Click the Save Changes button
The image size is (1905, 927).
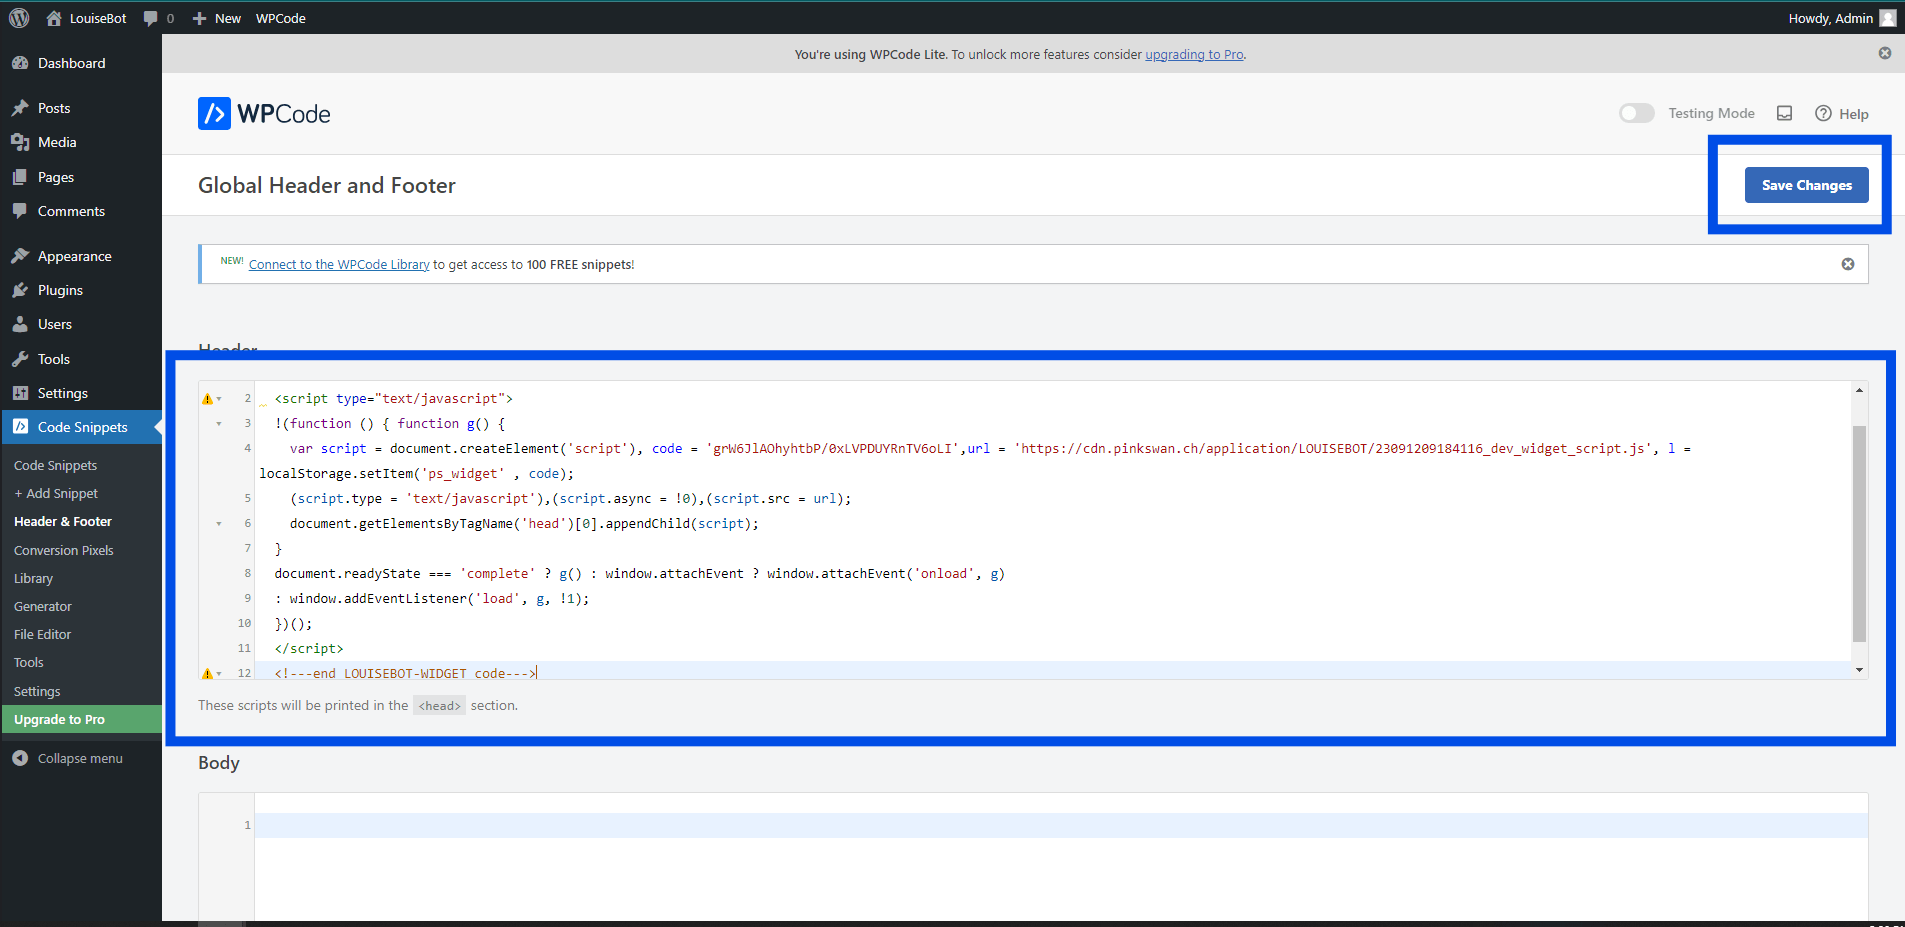pyautogui.click(x=1806, y=185)
